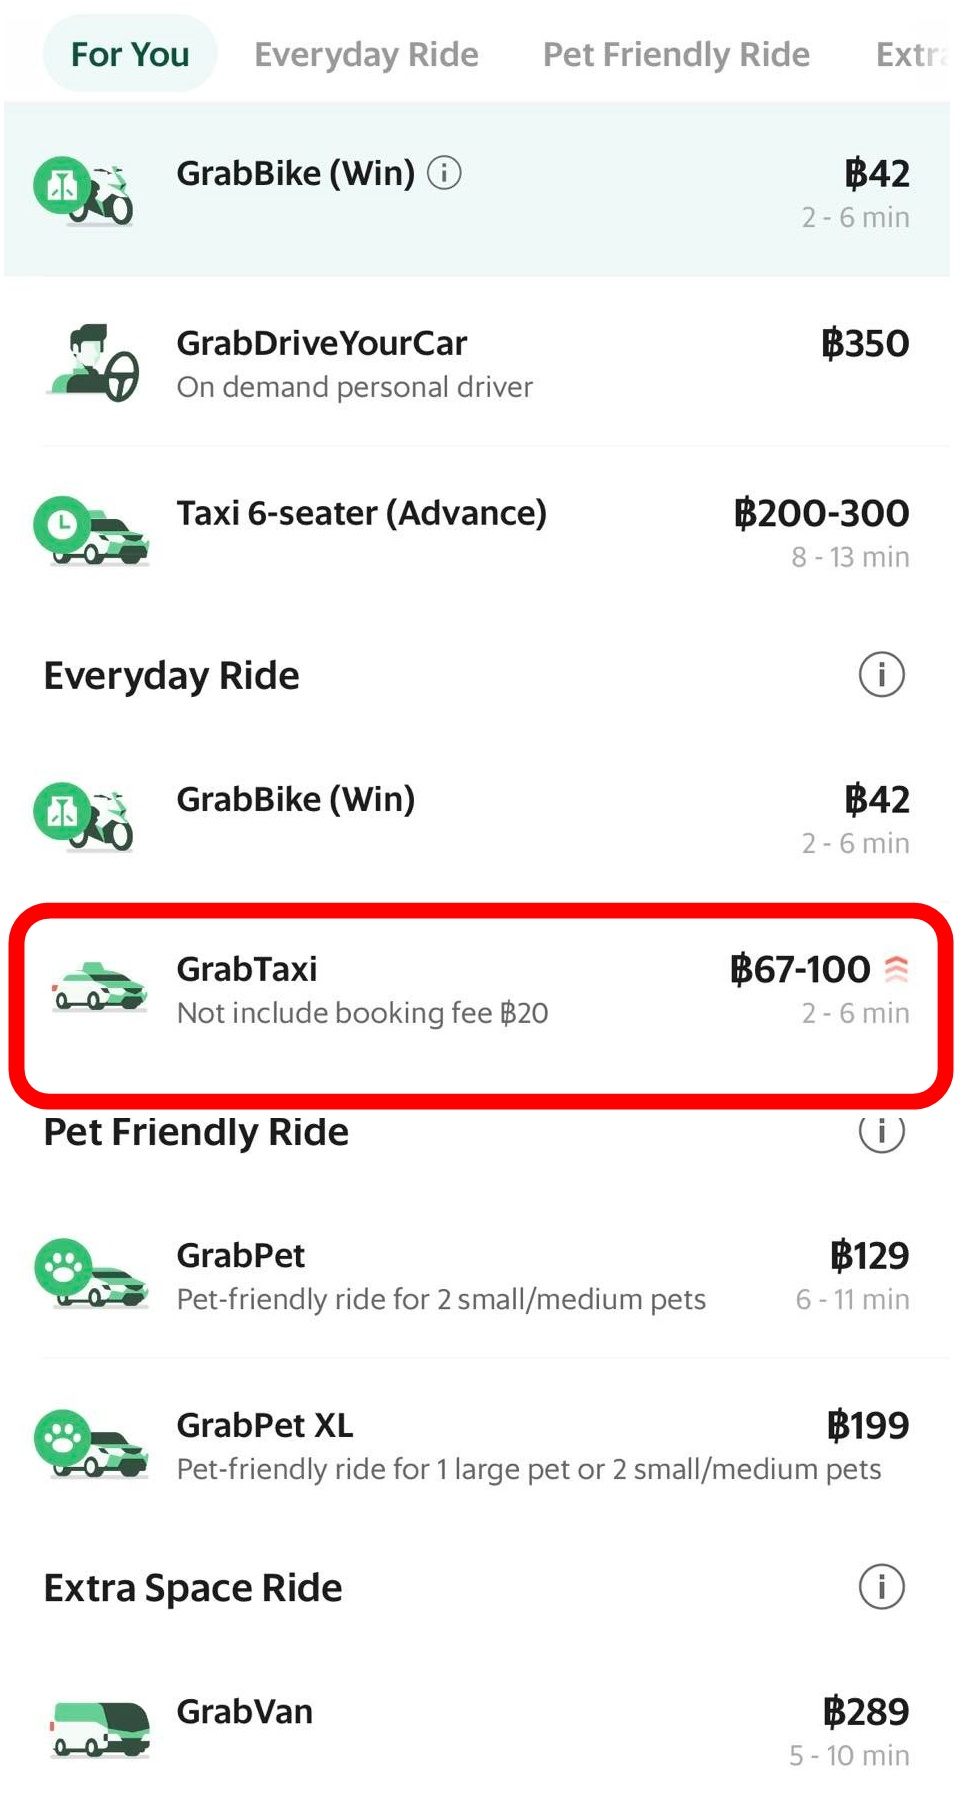Tap GrabTaxi surge pricing arrows icon
Image resolution: width=962 pixels, height=1811 pixels.
click(897, 969)
